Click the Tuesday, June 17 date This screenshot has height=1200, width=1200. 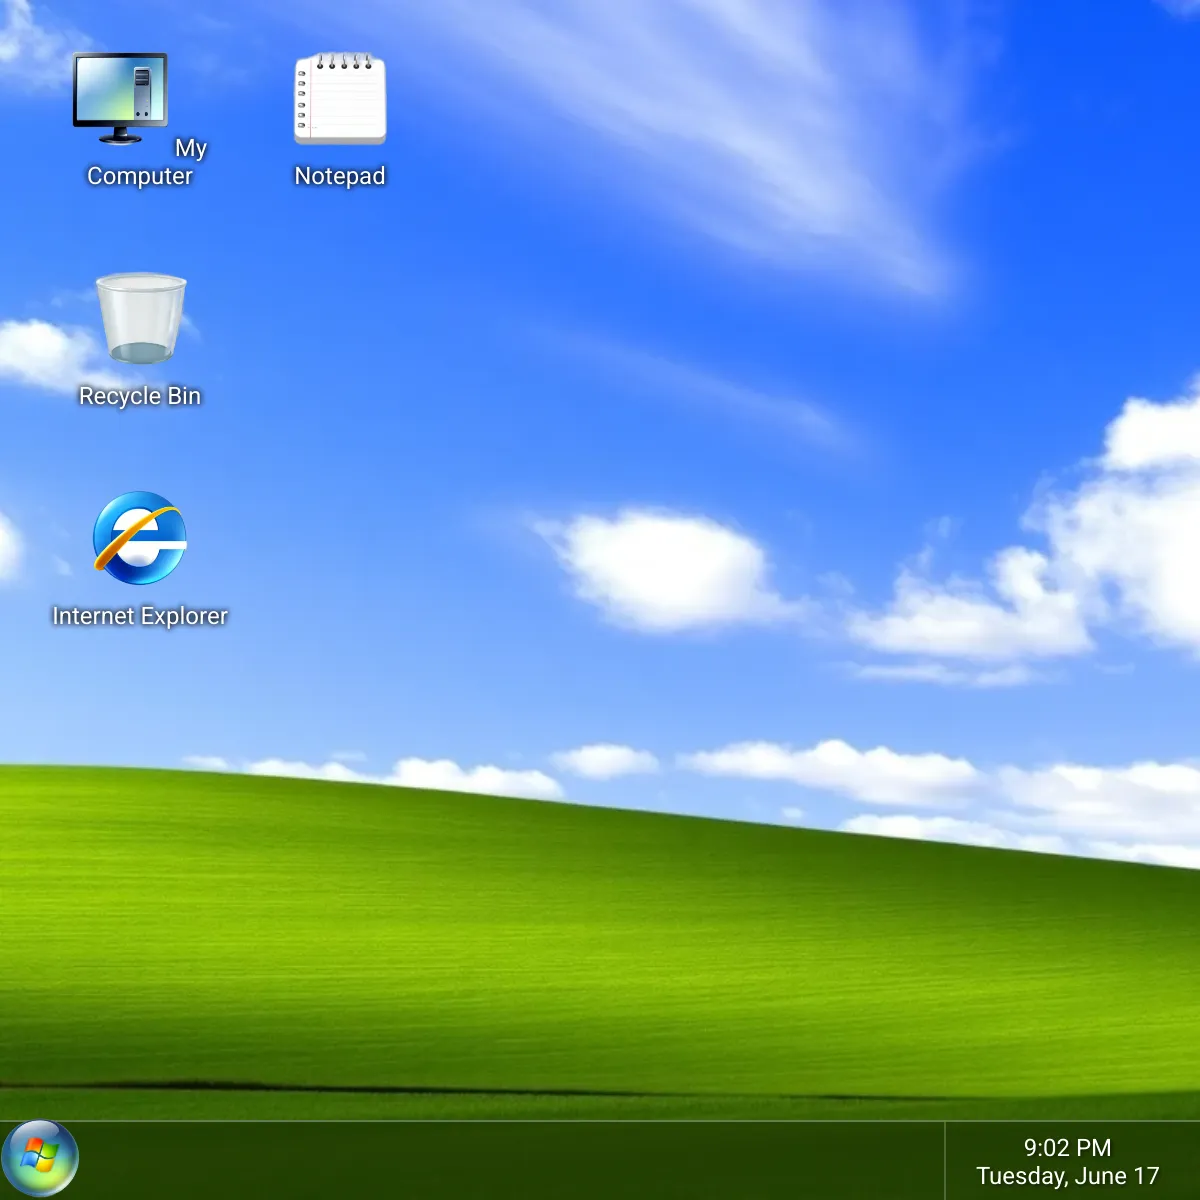[1067, 1176]
